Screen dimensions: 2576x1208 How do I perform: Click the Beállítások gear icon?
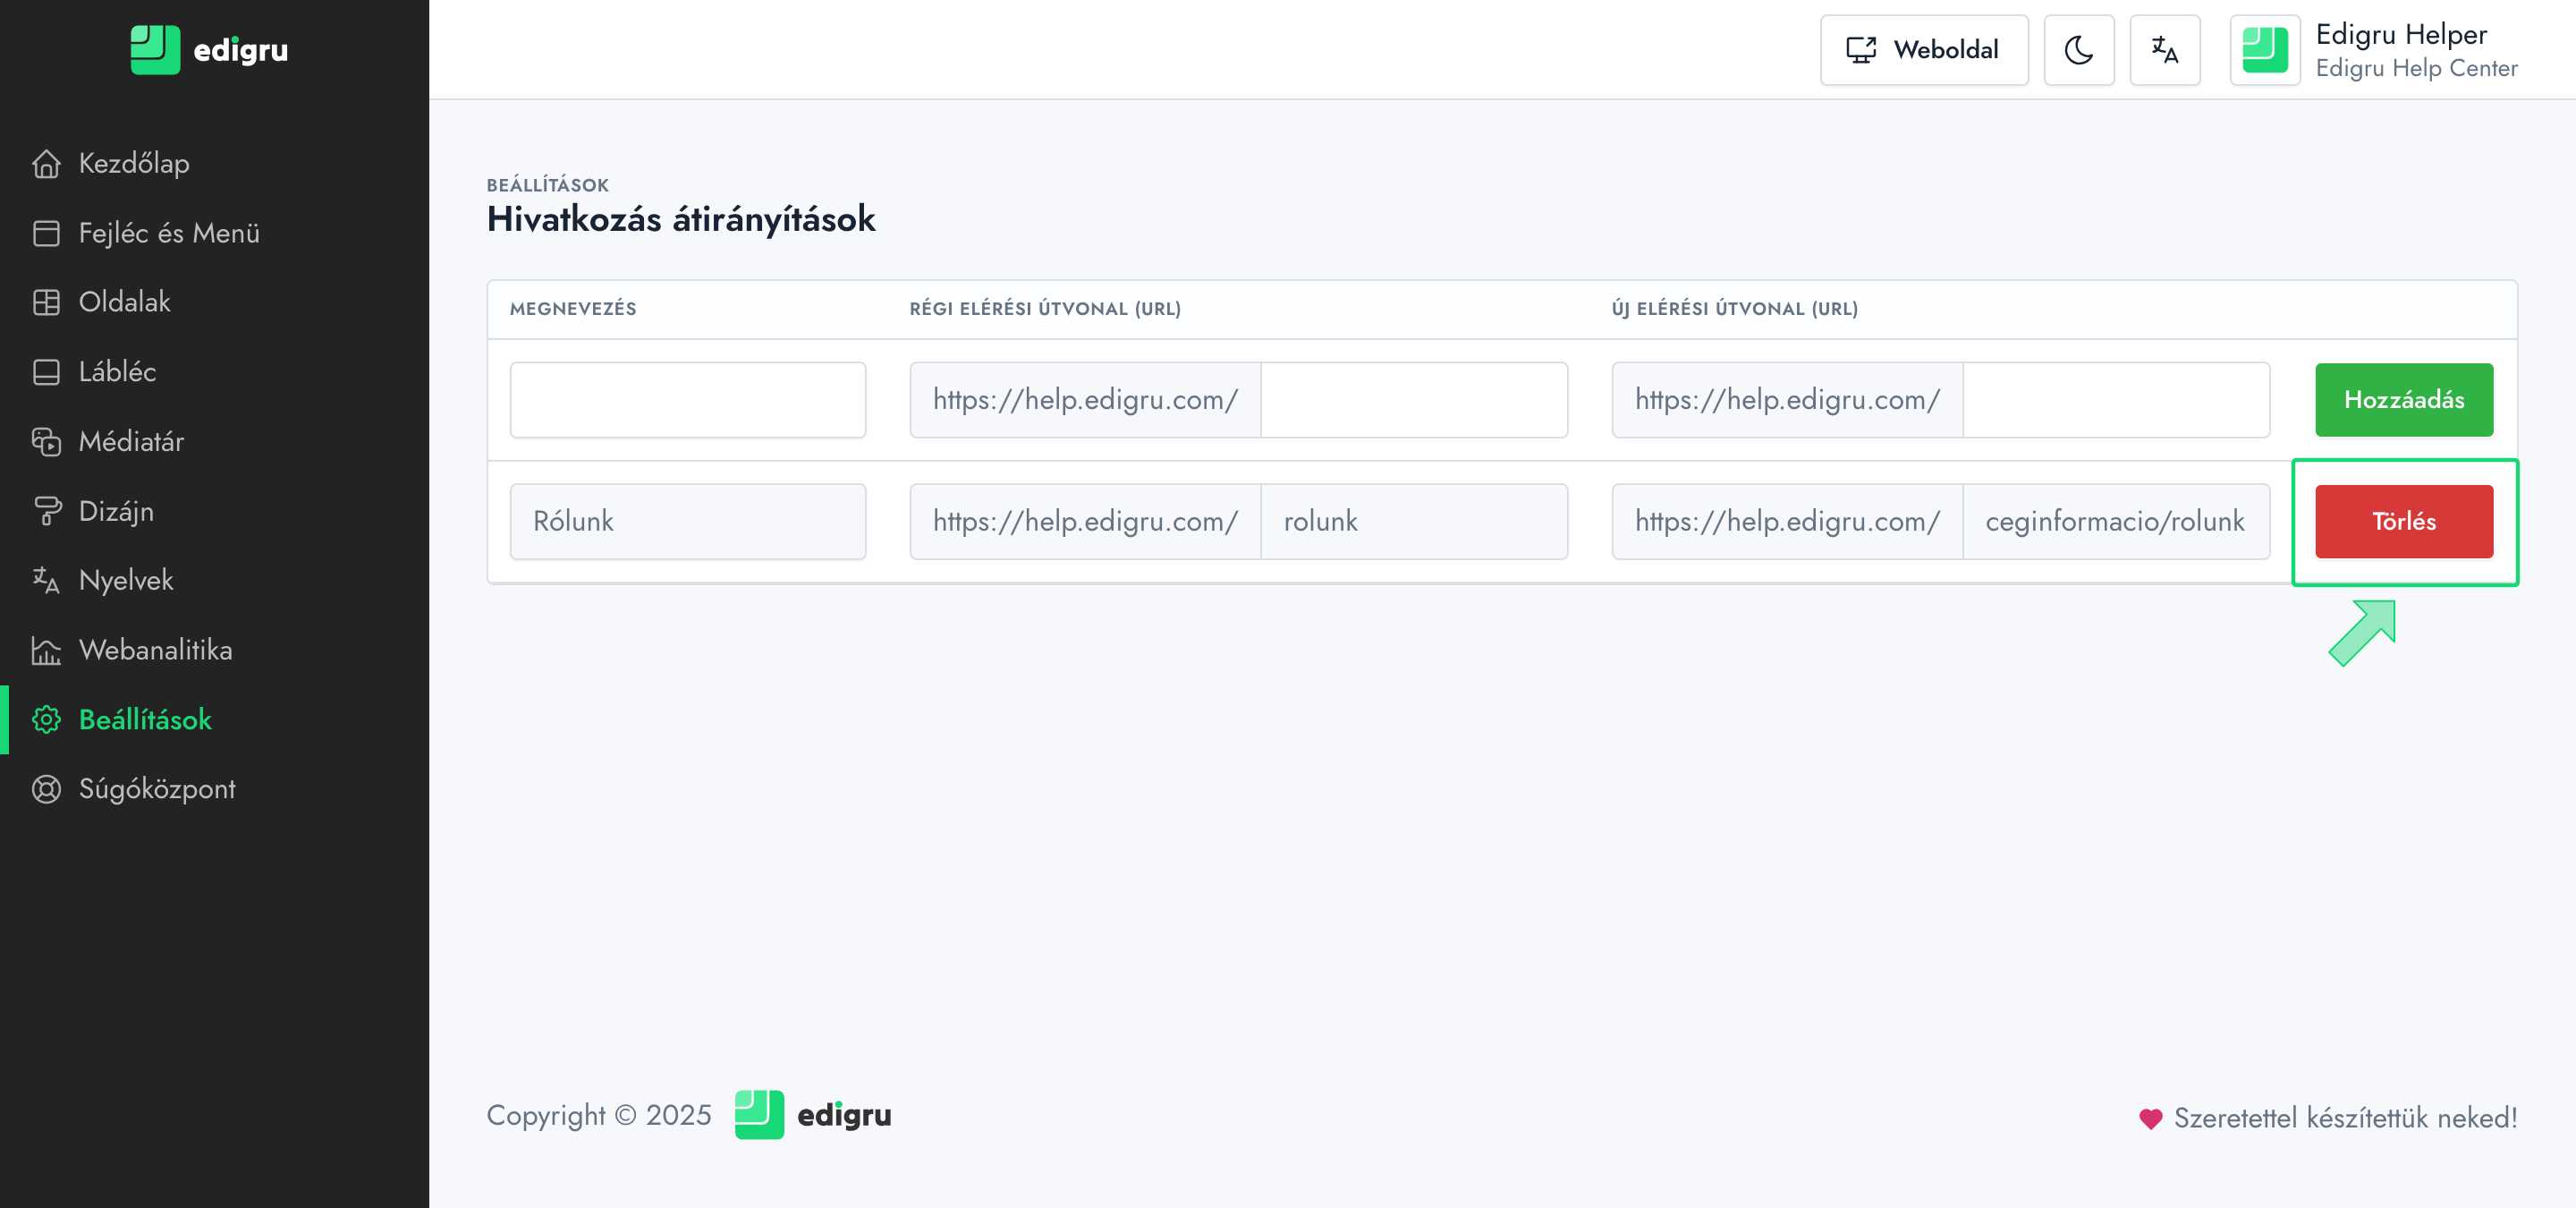coord(46,719)
